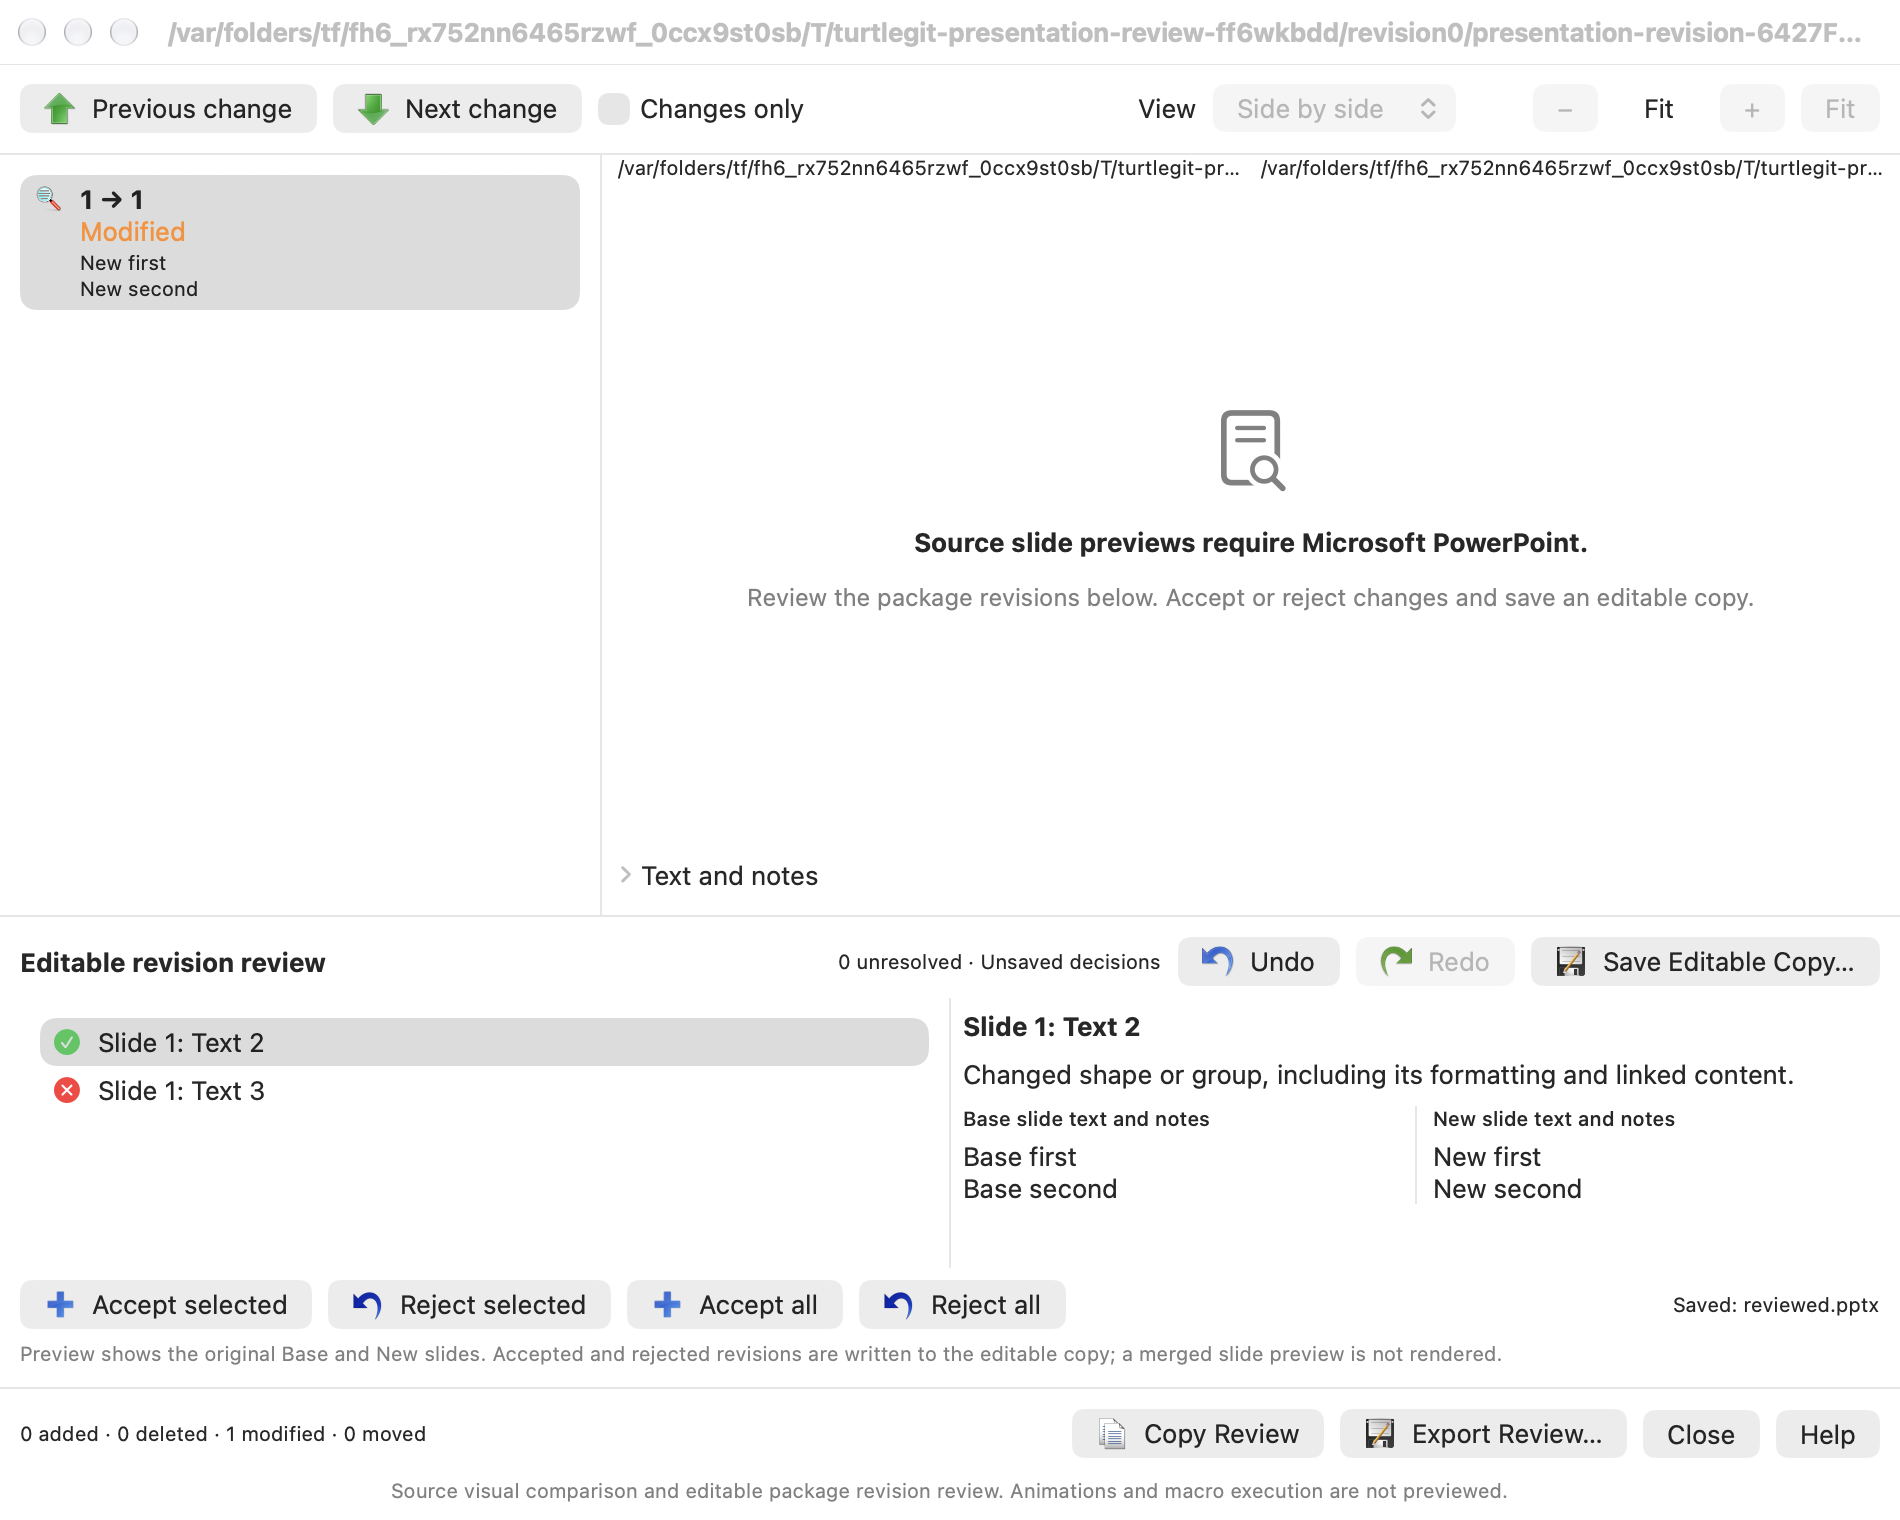Enable the Changes only checkbox
This screenshot has width=1900, height=1520.
tap(613, 109)
